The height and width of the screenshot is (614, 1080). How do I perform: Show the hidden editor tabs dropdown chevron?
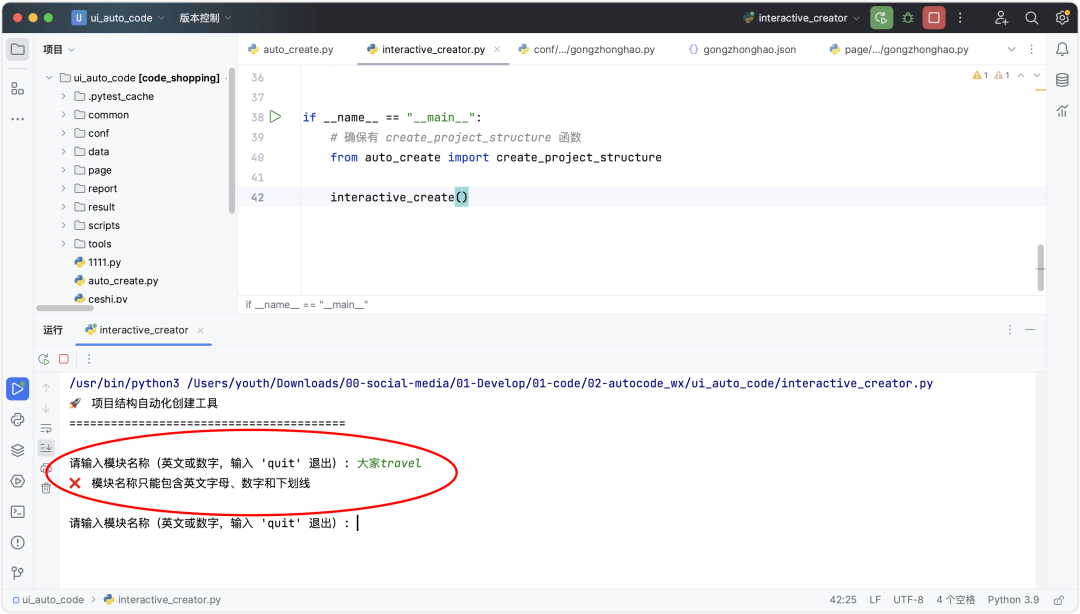pyautogui.click(x=1011, y=50)
